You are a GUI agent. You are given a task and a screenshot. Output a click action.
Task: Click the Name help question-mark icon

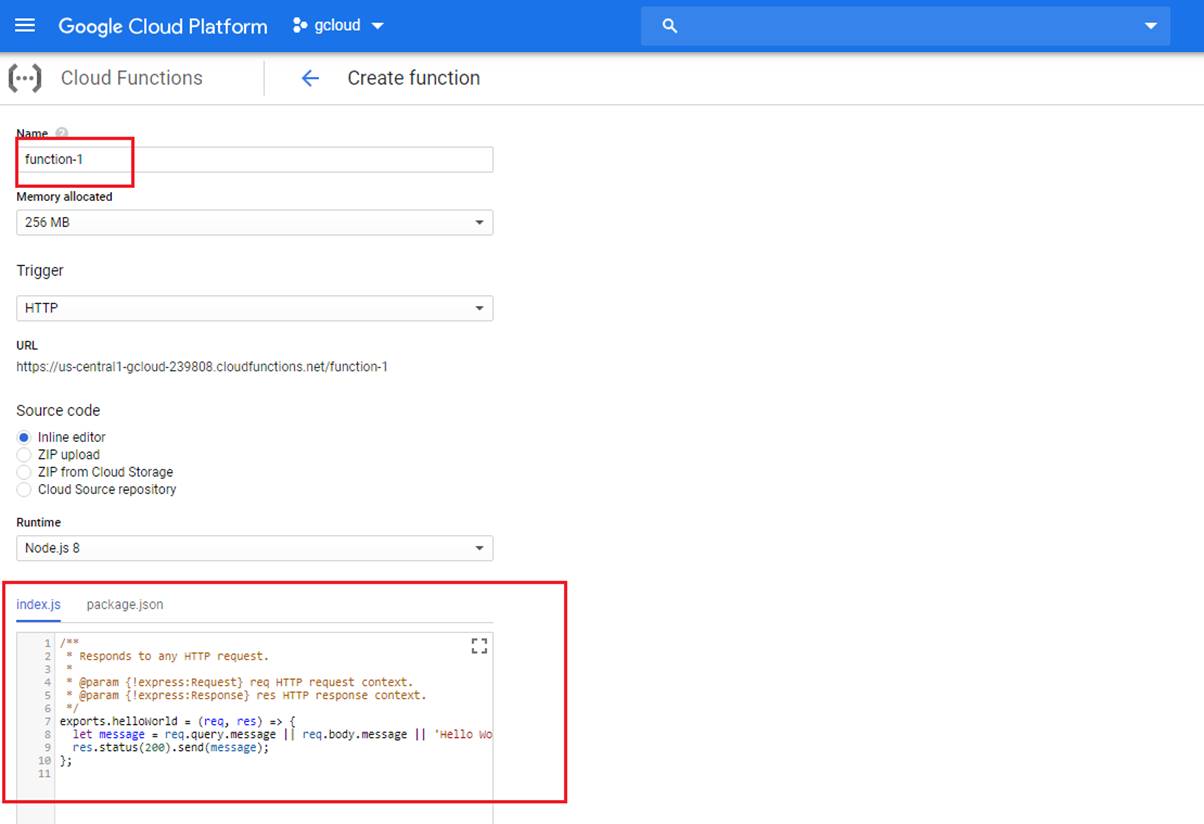pos(62,133)
